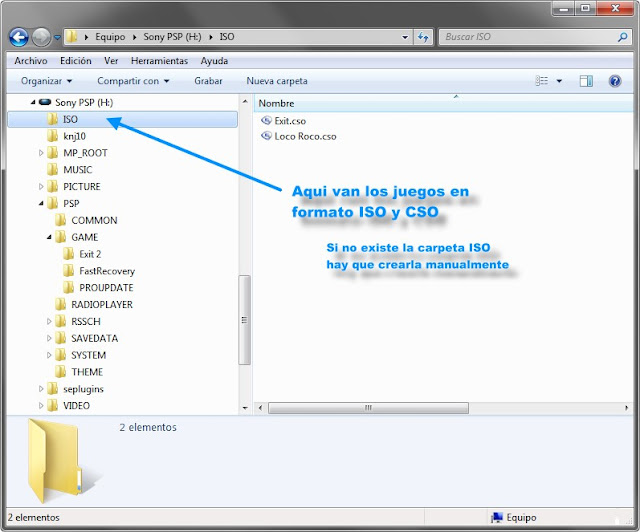
Task: Click the Equipo status bar icon
Action: click(497, 518)
